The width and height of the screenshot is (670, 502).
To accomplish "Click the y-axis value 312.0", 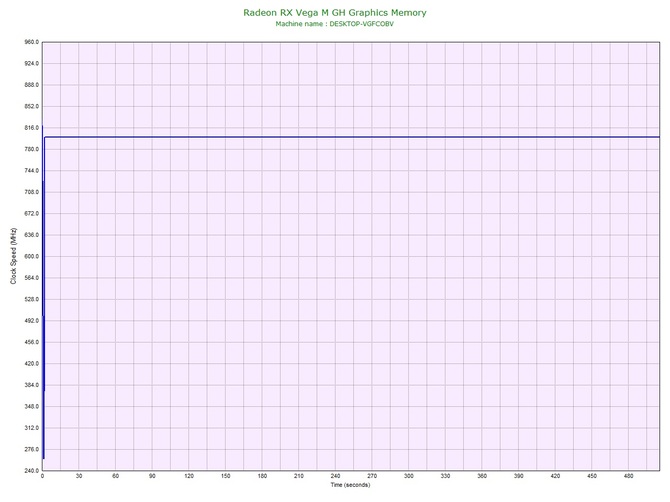I will 32,428.
